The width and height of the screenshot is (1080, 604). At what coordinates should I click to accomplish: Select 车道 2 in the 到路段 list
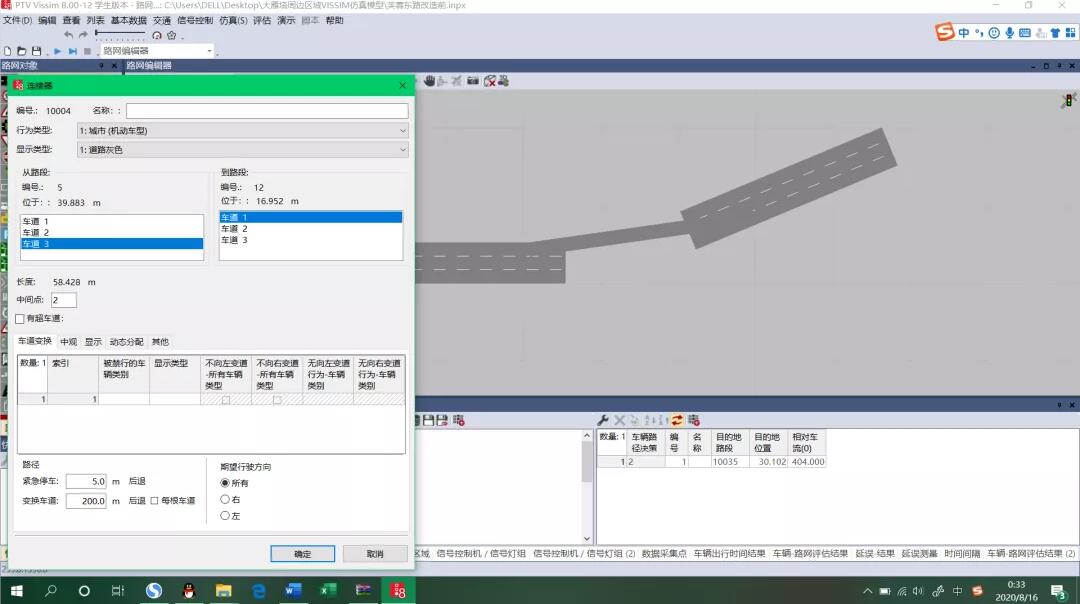tap(311, 229)
